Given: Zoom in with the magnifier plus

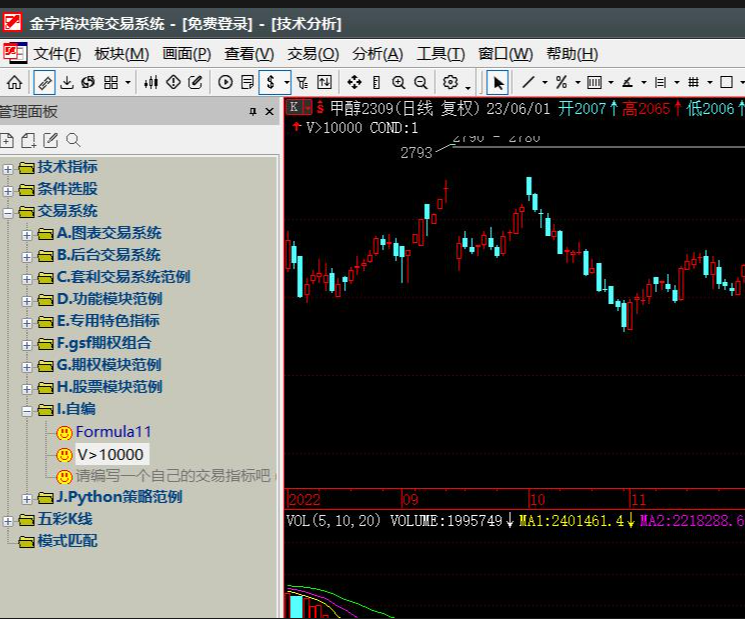Looking at the screenshot, I should (399, 83).
